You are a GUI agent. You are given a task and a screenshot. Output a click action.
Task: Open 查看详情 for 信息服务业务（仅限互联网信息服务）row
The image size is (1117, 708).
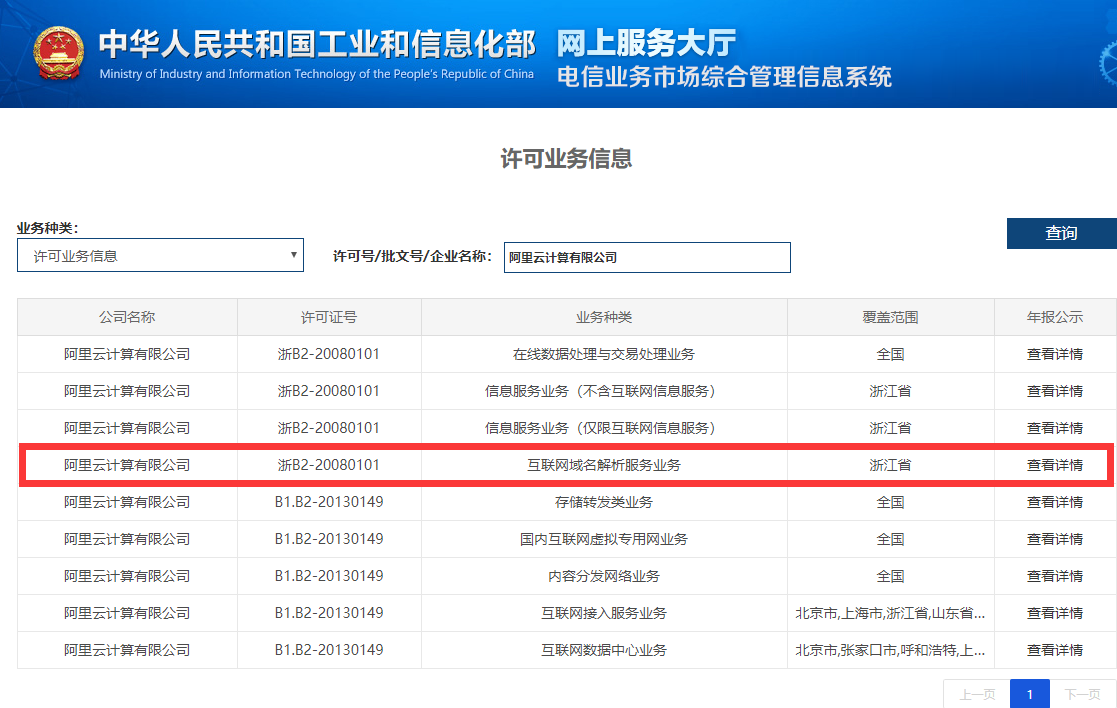coord(1054,428)
